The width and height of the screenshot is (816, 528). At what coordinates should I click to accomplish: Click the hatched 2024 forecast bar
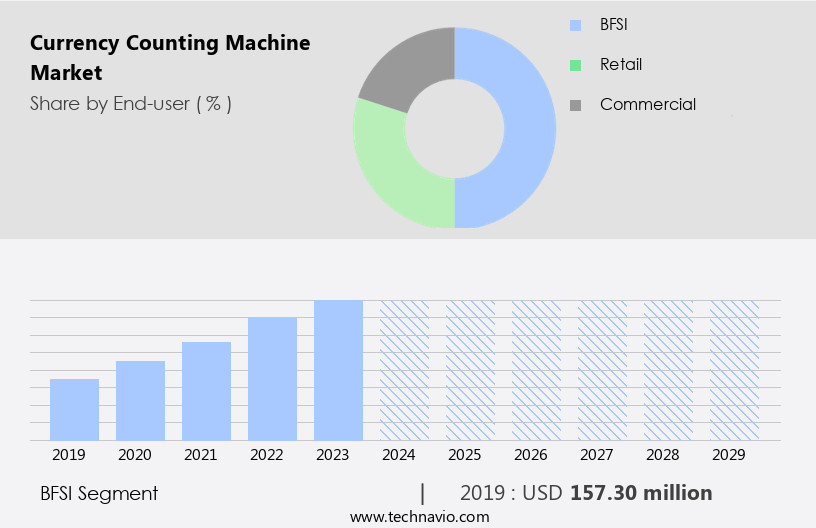(x=404, y=370)
